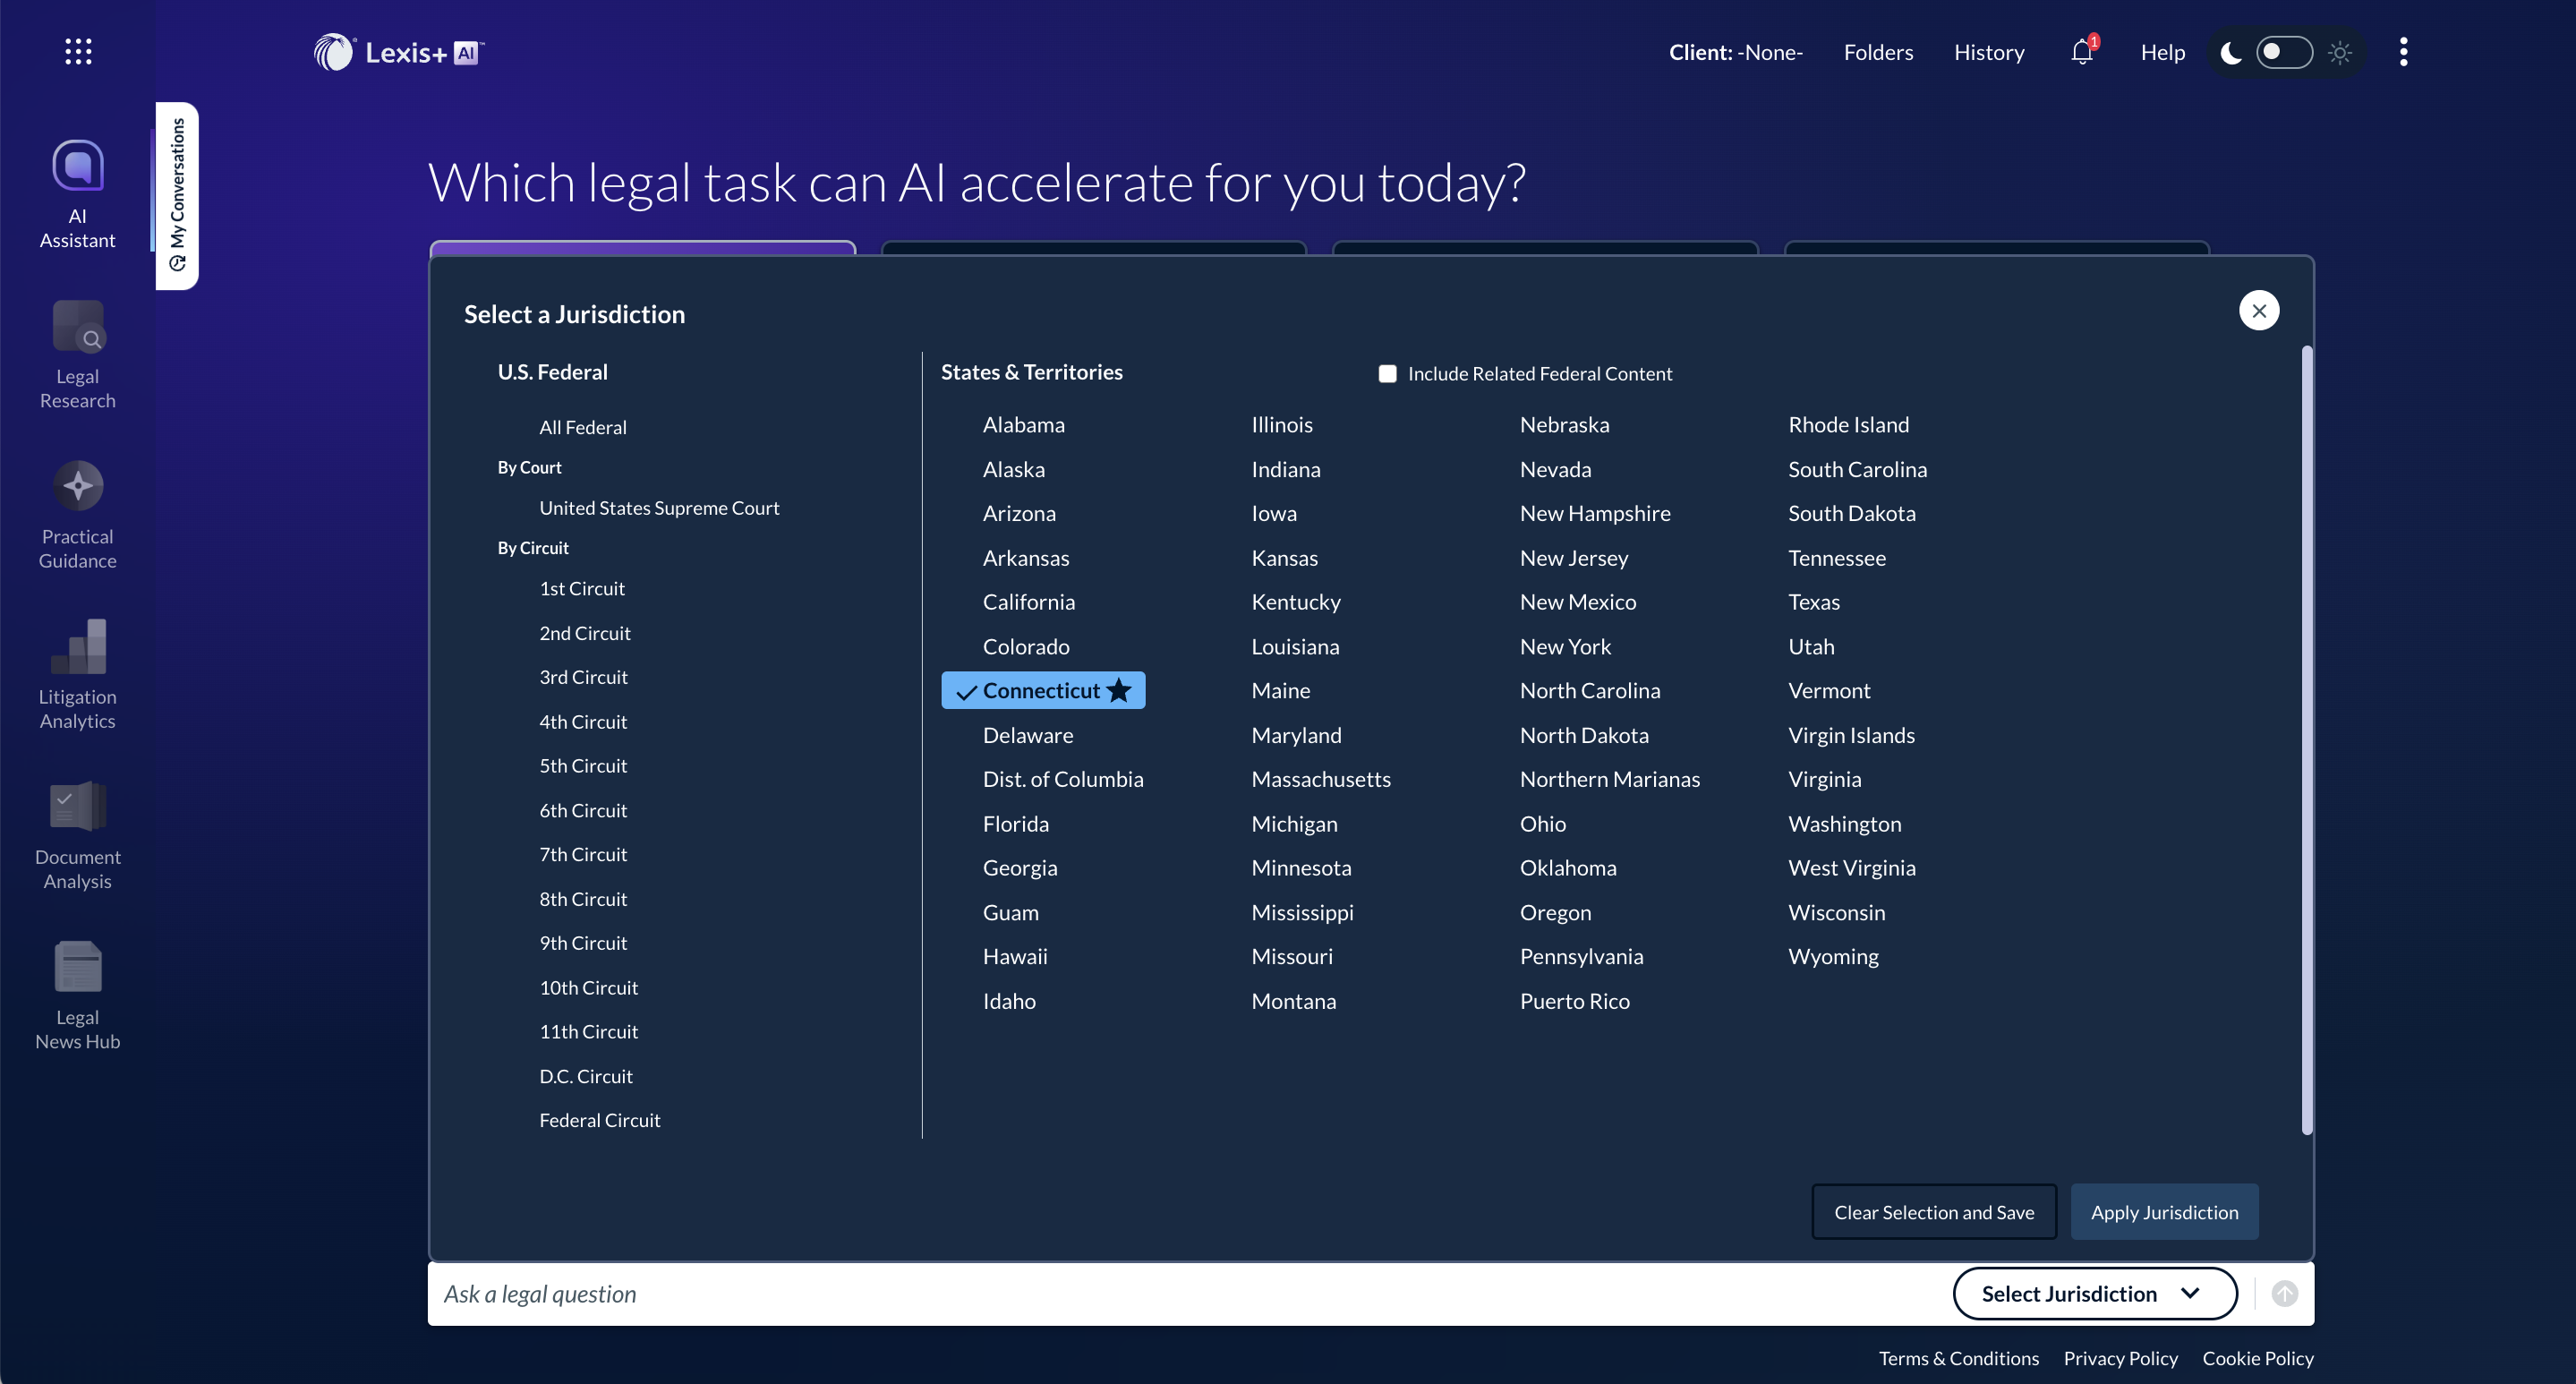Expand the My Conversations side panel
The width and height of the screenshot is (2576, 1384).
(x=177, y=195)
